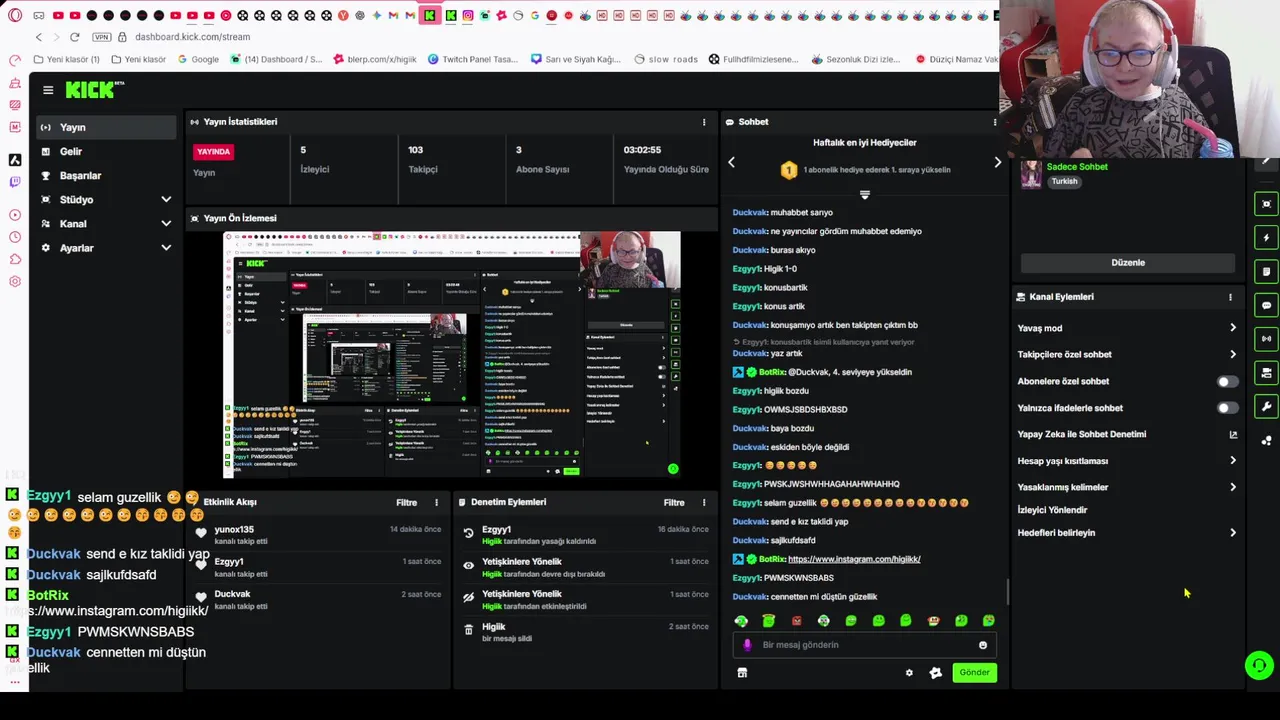Open BotRix instagram link in chat
The height and width of the screenshot is (720, 1280).
(x=854, y=559)
